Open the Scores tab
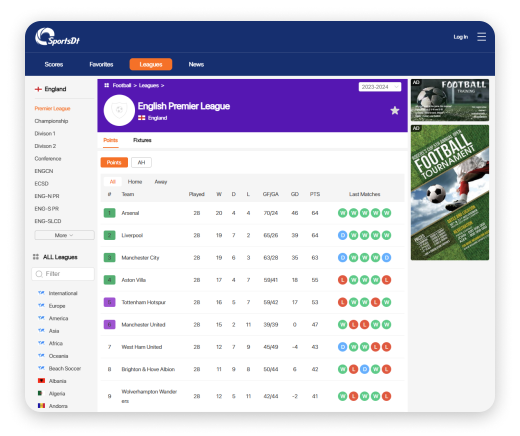 [x=54, y=64]
